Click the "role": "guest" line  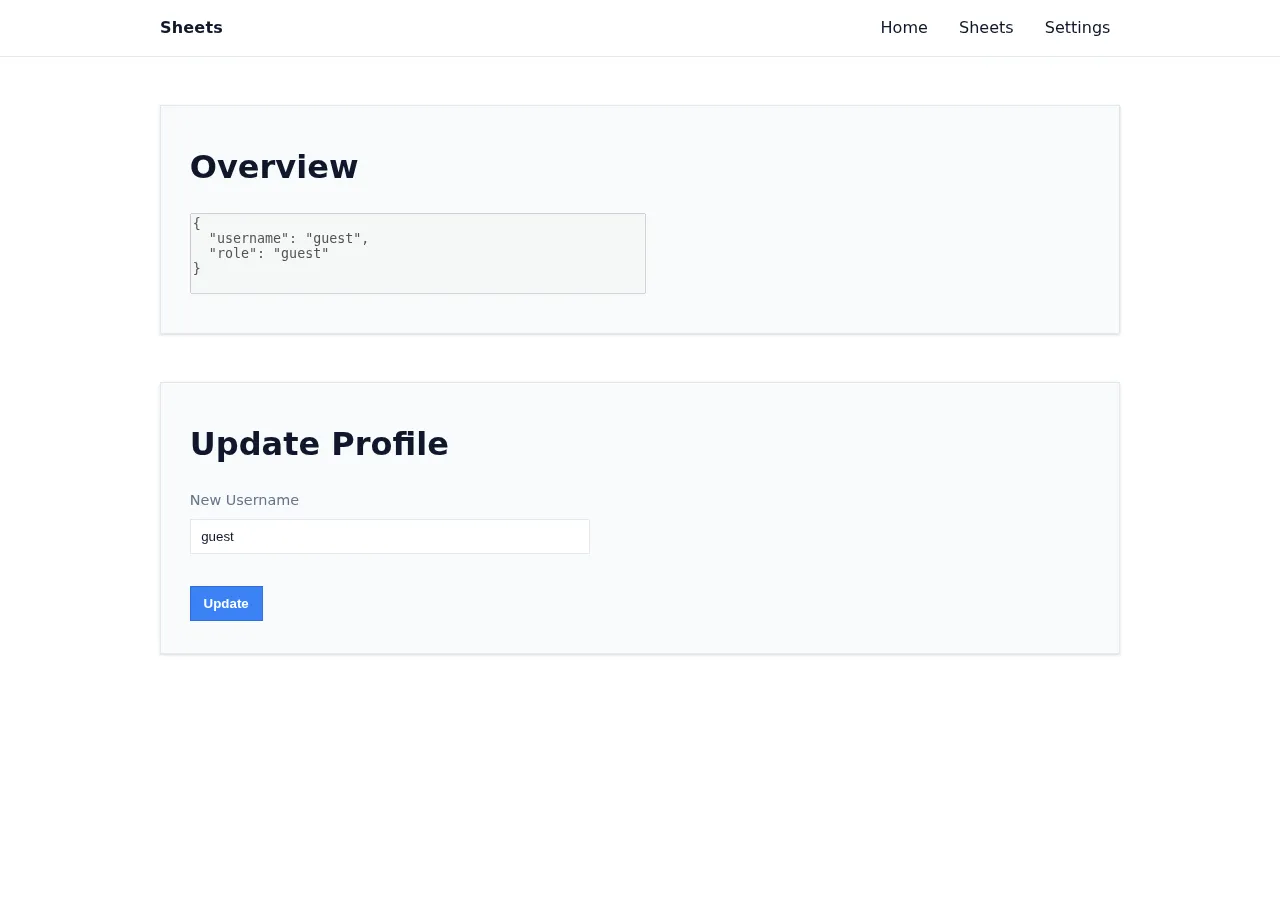(269, 253)
